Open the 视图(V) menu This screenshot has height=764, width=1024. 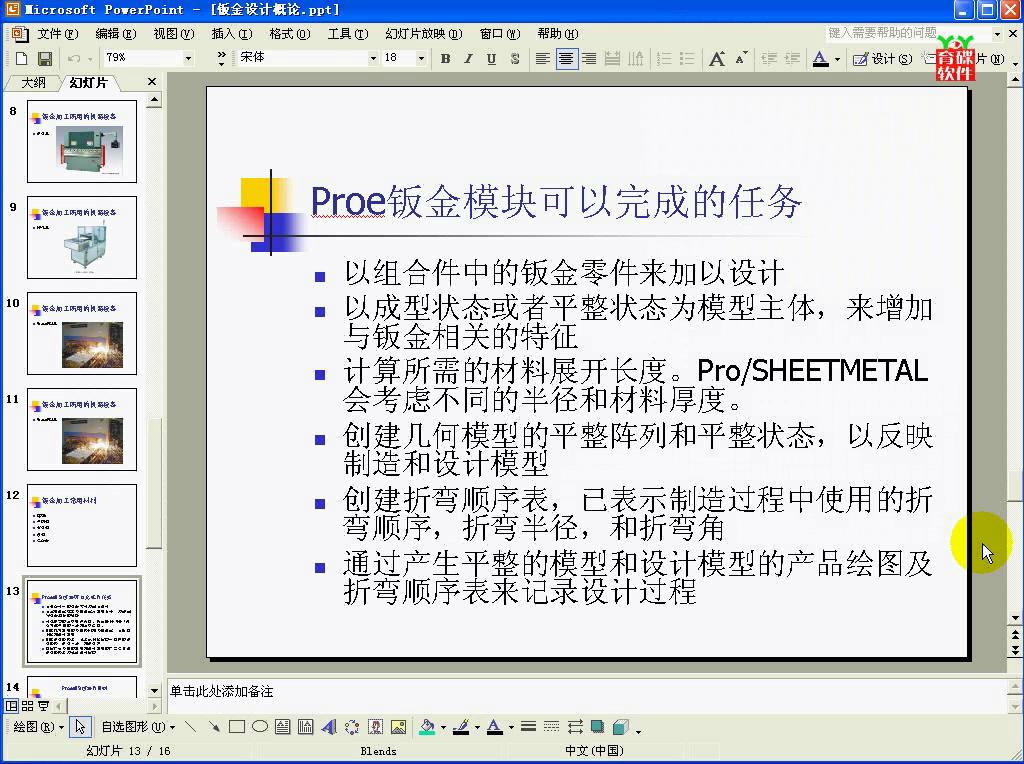click(x=174, y=33)
